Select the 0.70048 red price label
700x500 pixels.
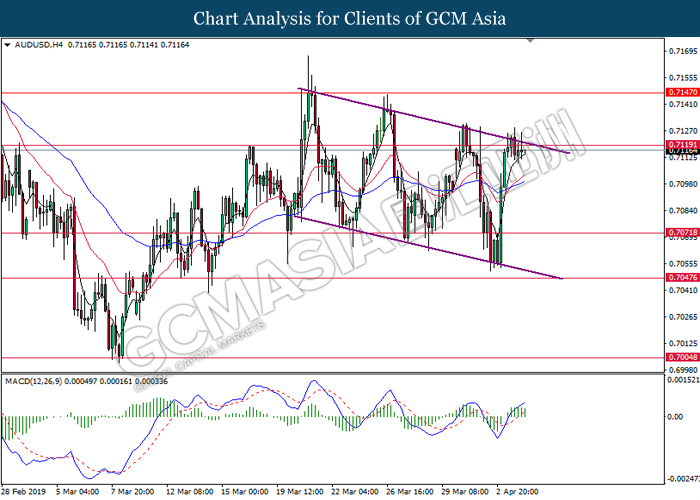pos(683,357)
